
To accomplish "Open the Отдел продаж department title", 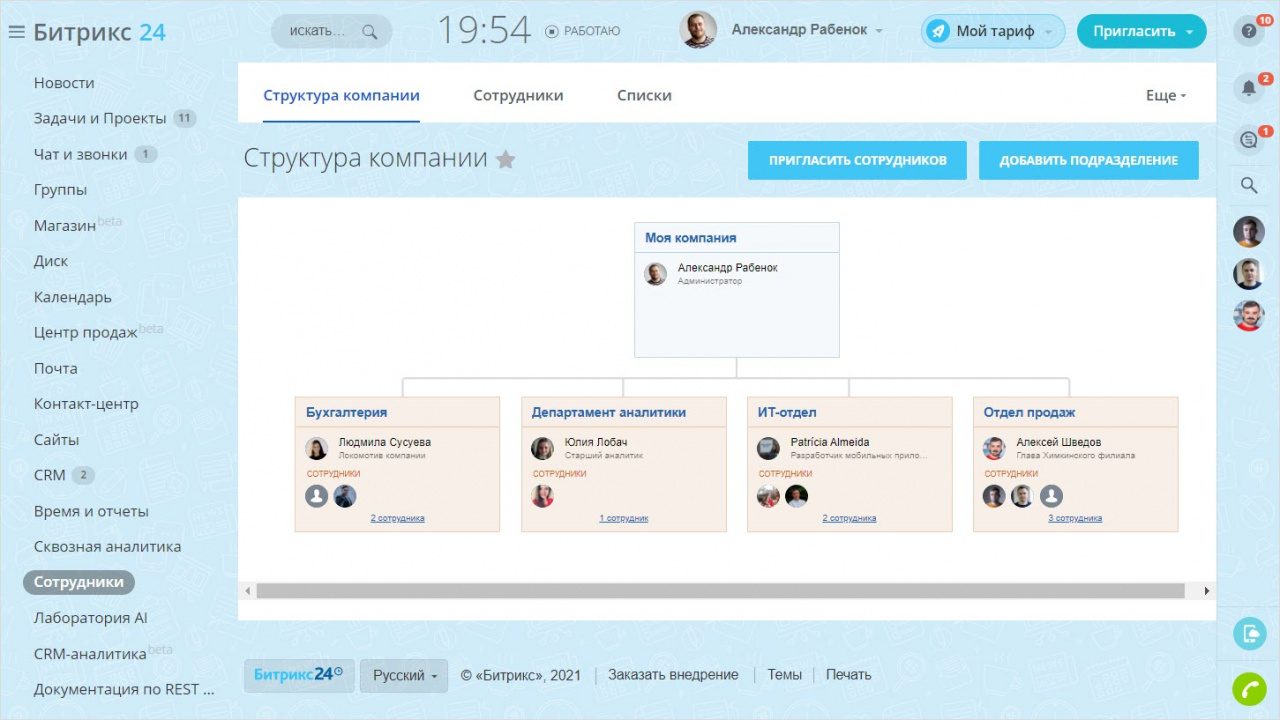I will tap(1029, 412).
